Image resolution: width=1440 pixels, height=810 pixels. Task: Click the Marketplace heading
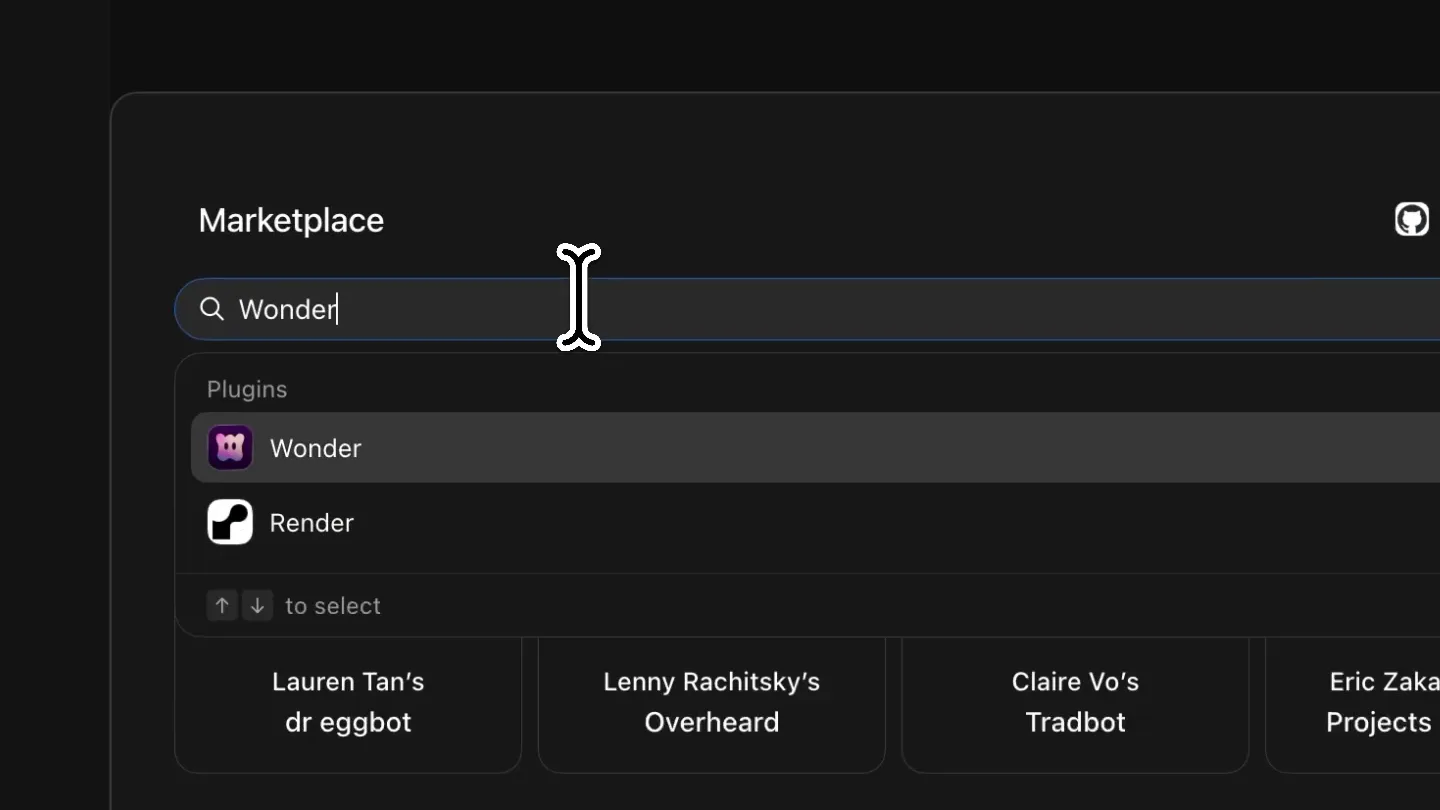click(x=291, y=220)
